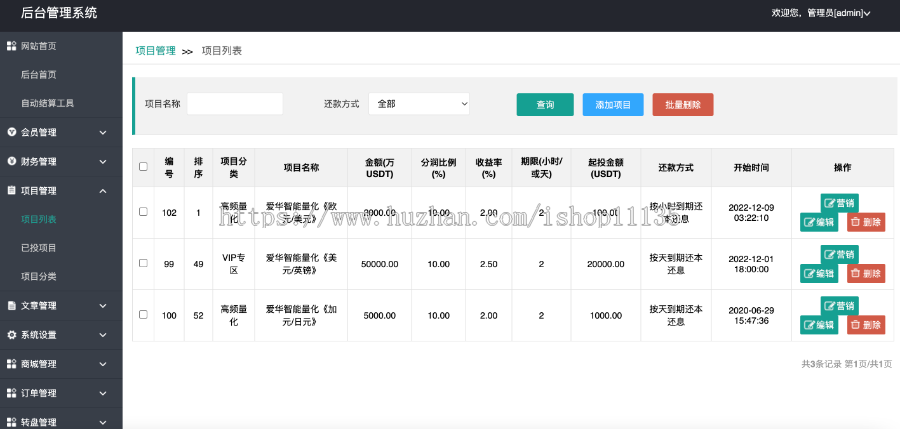This screenshot has width=900, height=429.
Task: Open the admin user dropdown in header
Action: click(x=821, y=13)
